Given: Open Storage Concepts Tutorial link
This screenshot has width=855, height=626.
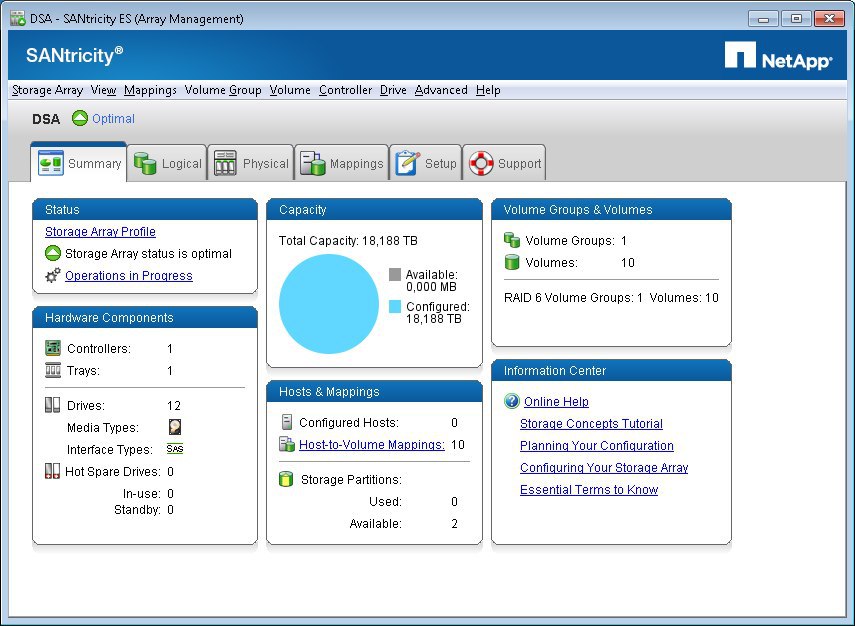Looking at the screenshot, I should coord(591,424).
